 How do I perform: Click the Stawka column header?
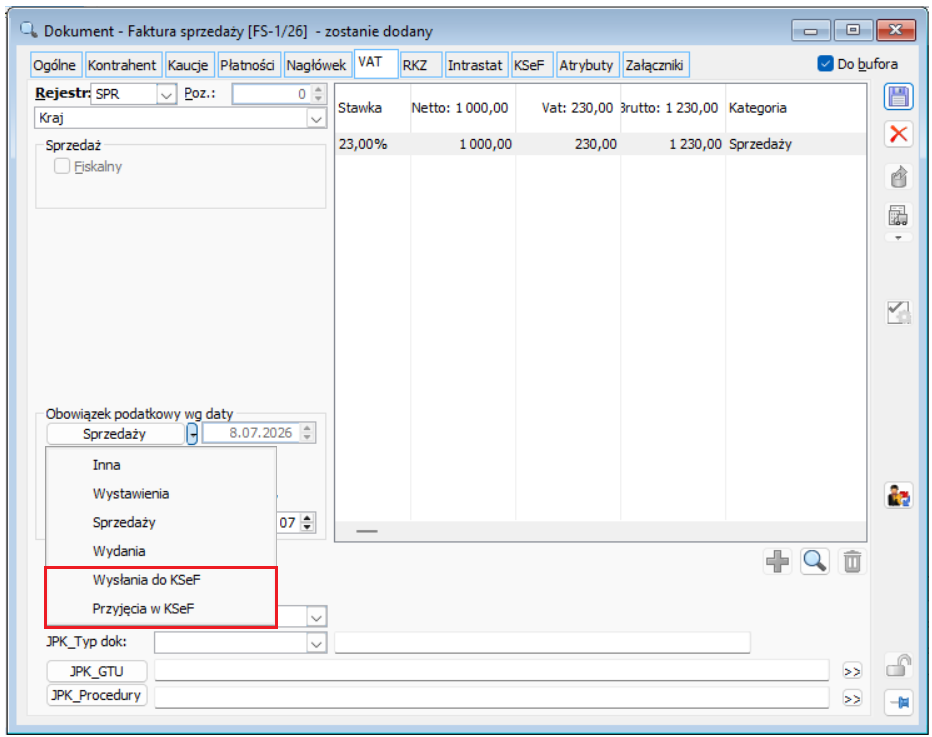[373, 108]
